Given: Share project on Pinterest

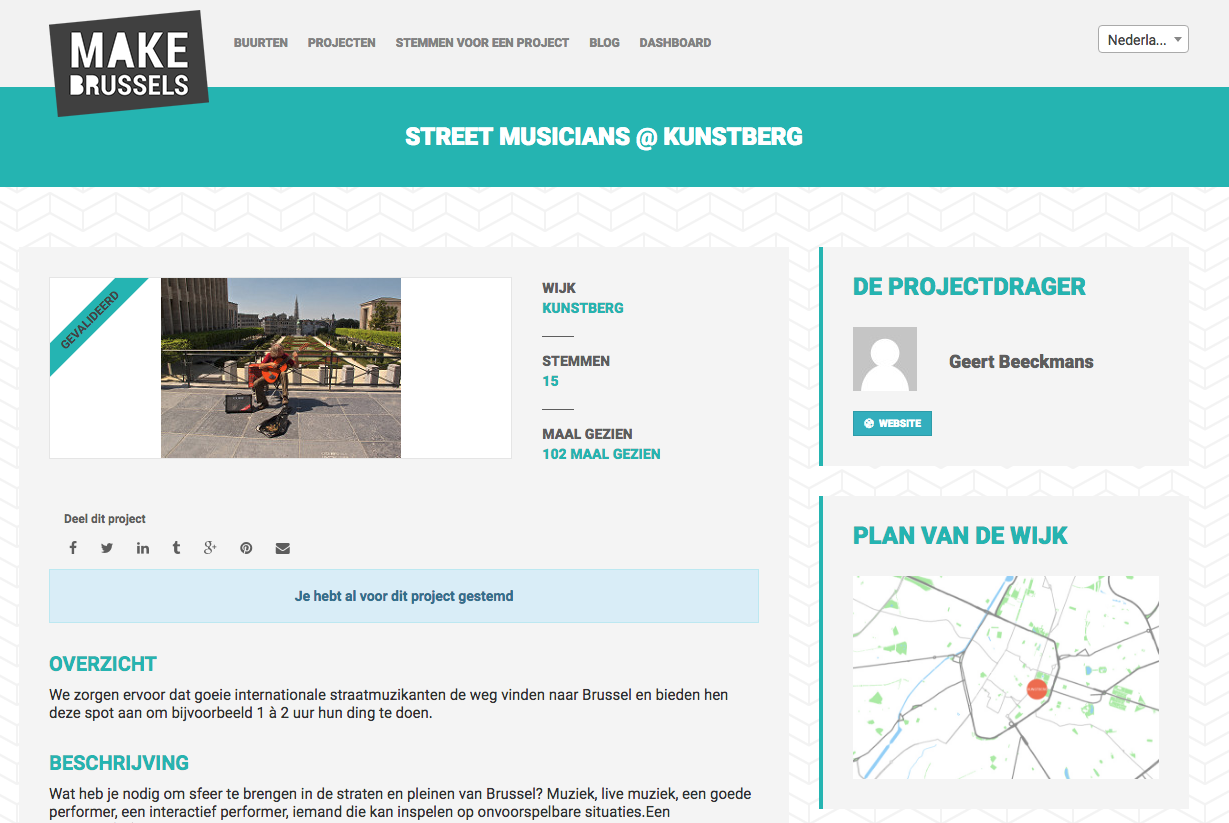Looking at the screenshot, I should coord(246,548).
